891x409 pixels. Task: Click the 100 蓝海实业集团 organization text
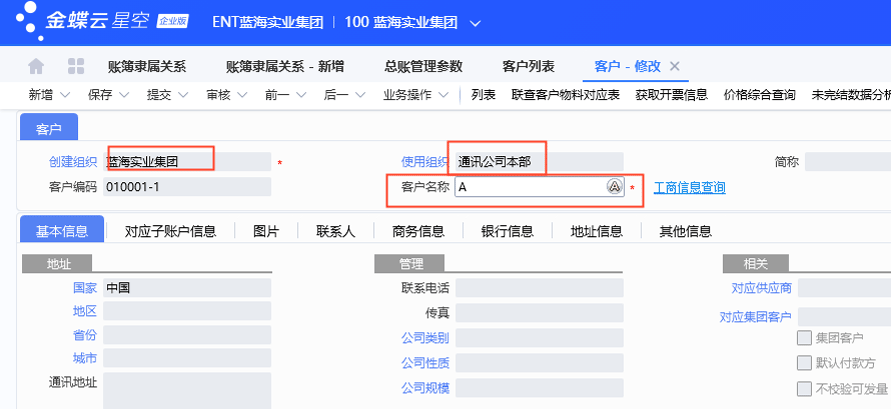401,23
